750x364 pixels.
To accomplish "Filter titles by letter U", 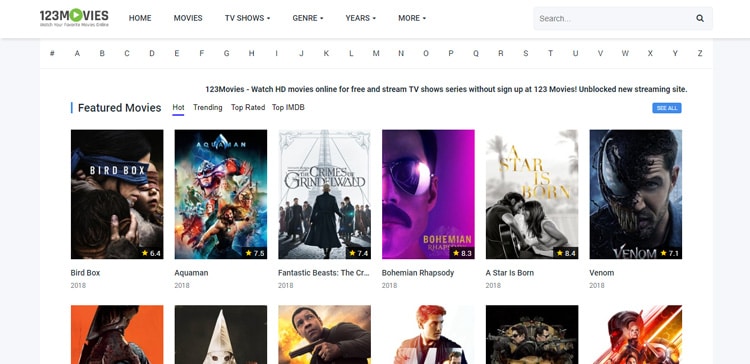I will point(575,53).
